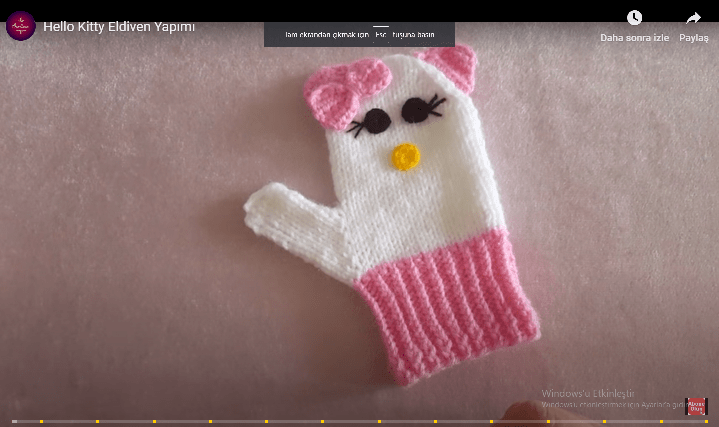
Task: Click the Esc key hint in the fullscreen notice
Action: click(x=381, y=34)
